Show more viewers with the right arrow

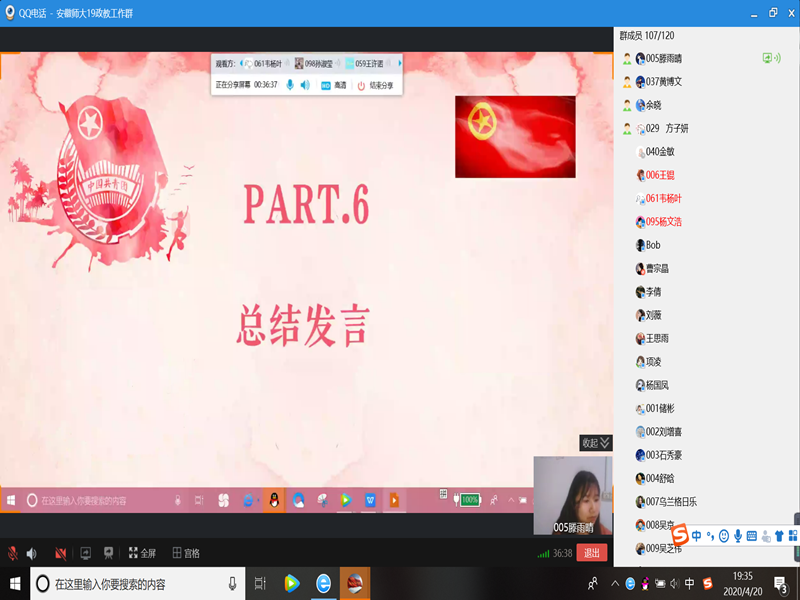click(x=399, y=63)
